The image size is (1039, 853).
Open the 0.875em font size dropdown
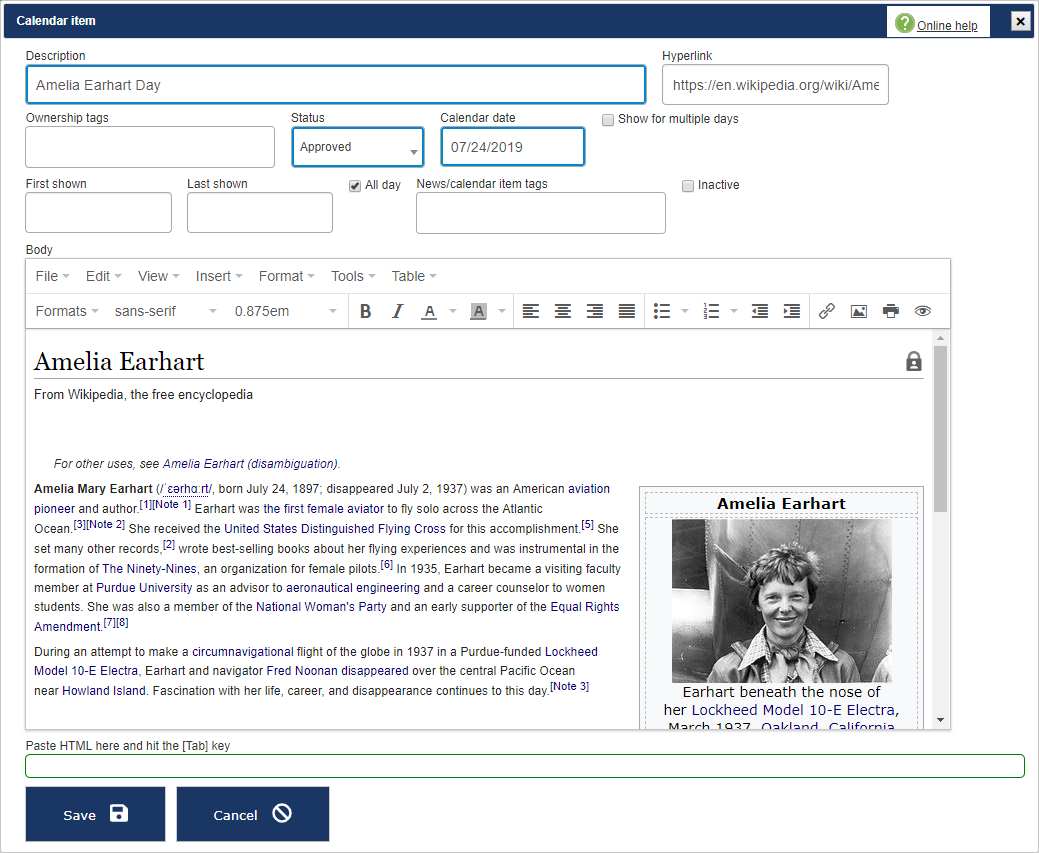pos(286,311)
